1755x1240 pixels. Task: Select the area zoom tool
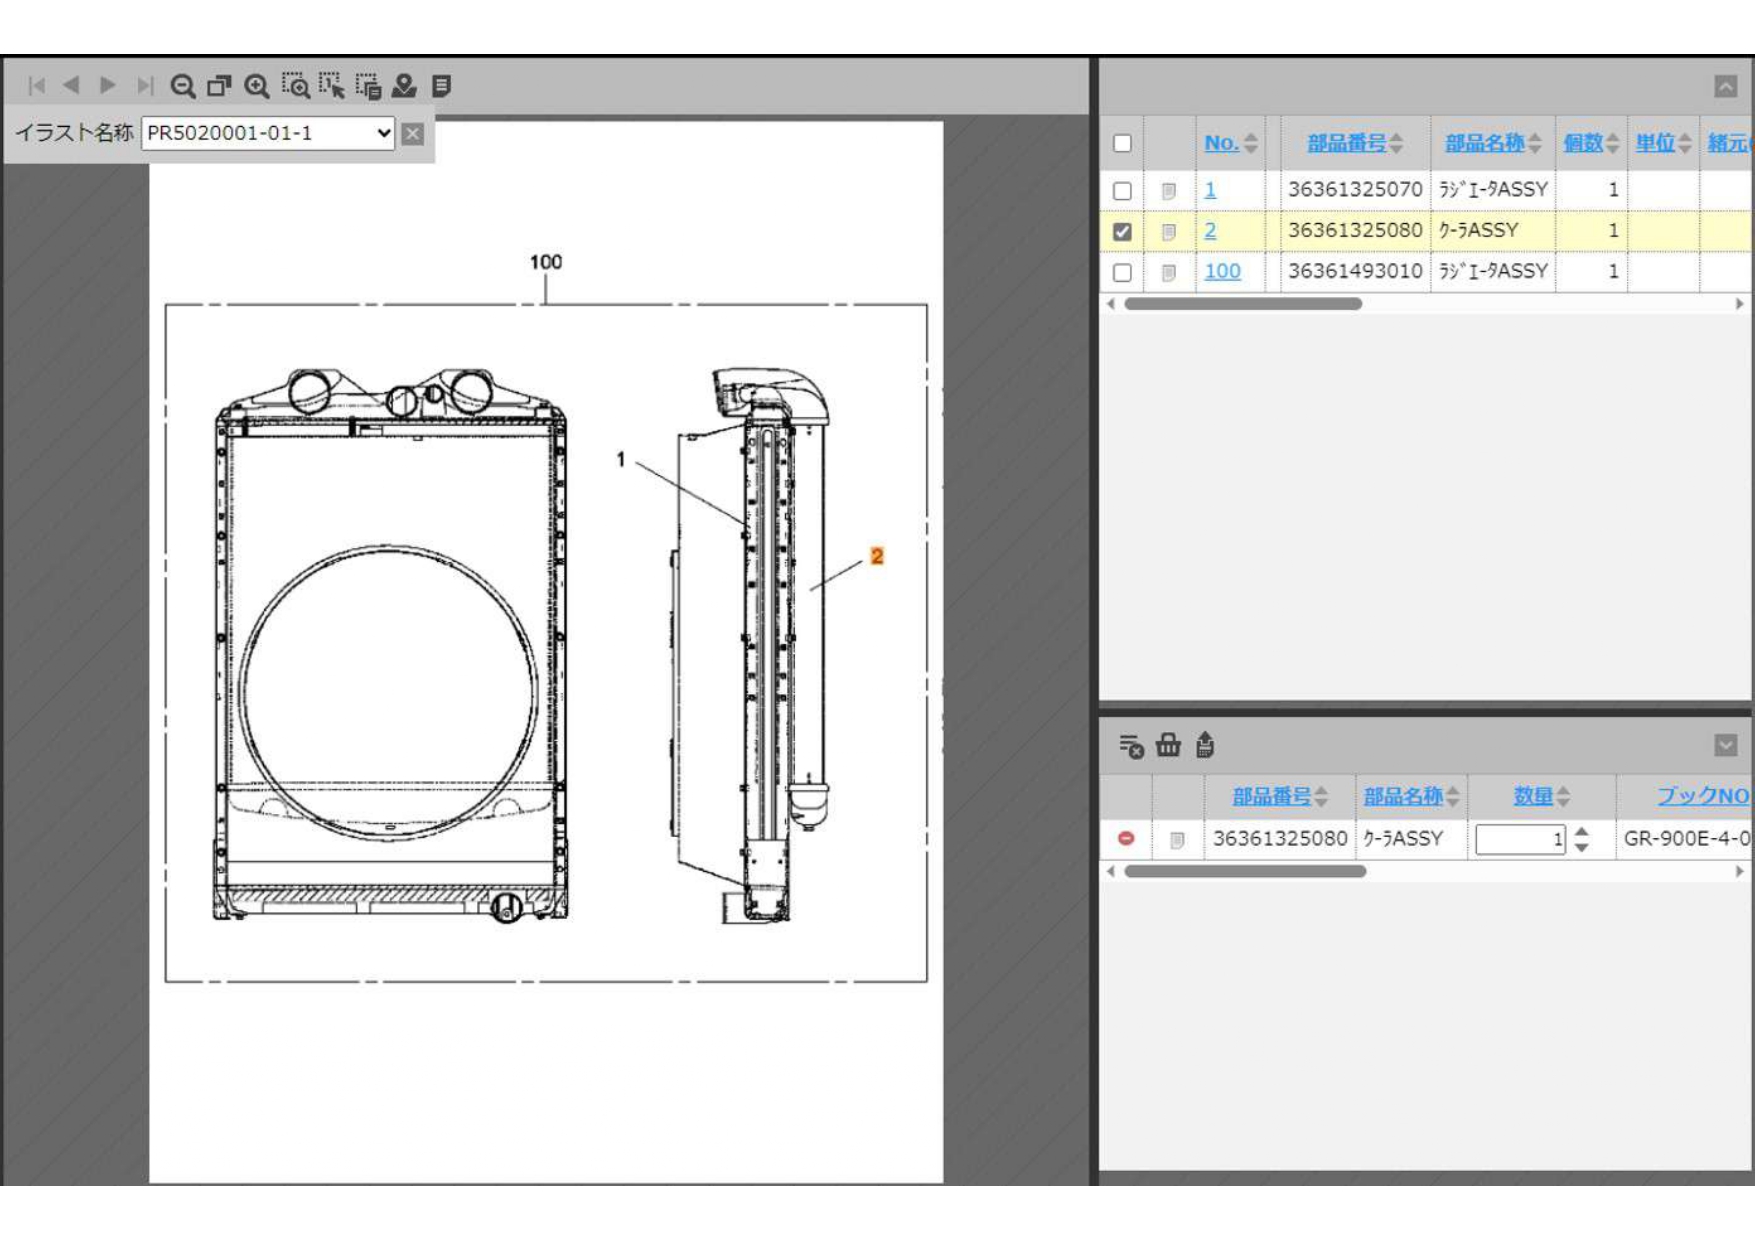click(x=295, y=87)
